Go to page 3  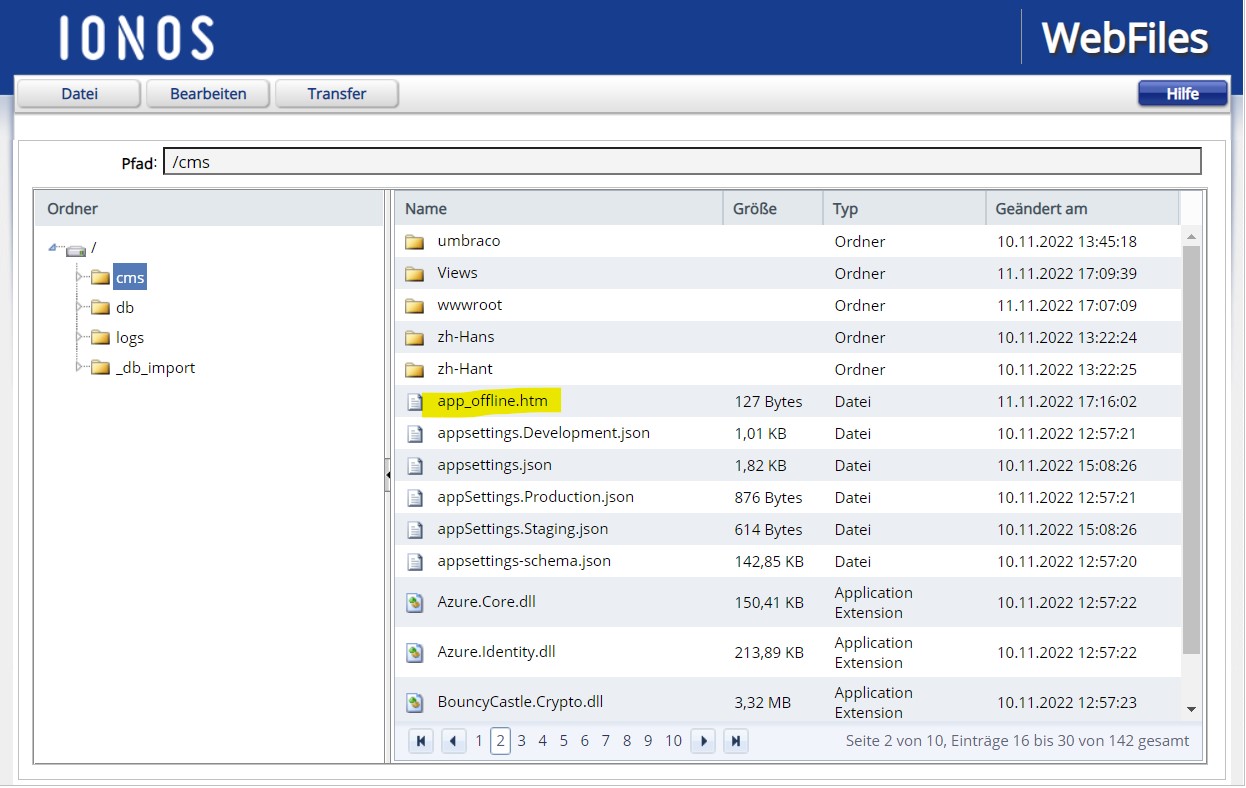pos(522,741)
